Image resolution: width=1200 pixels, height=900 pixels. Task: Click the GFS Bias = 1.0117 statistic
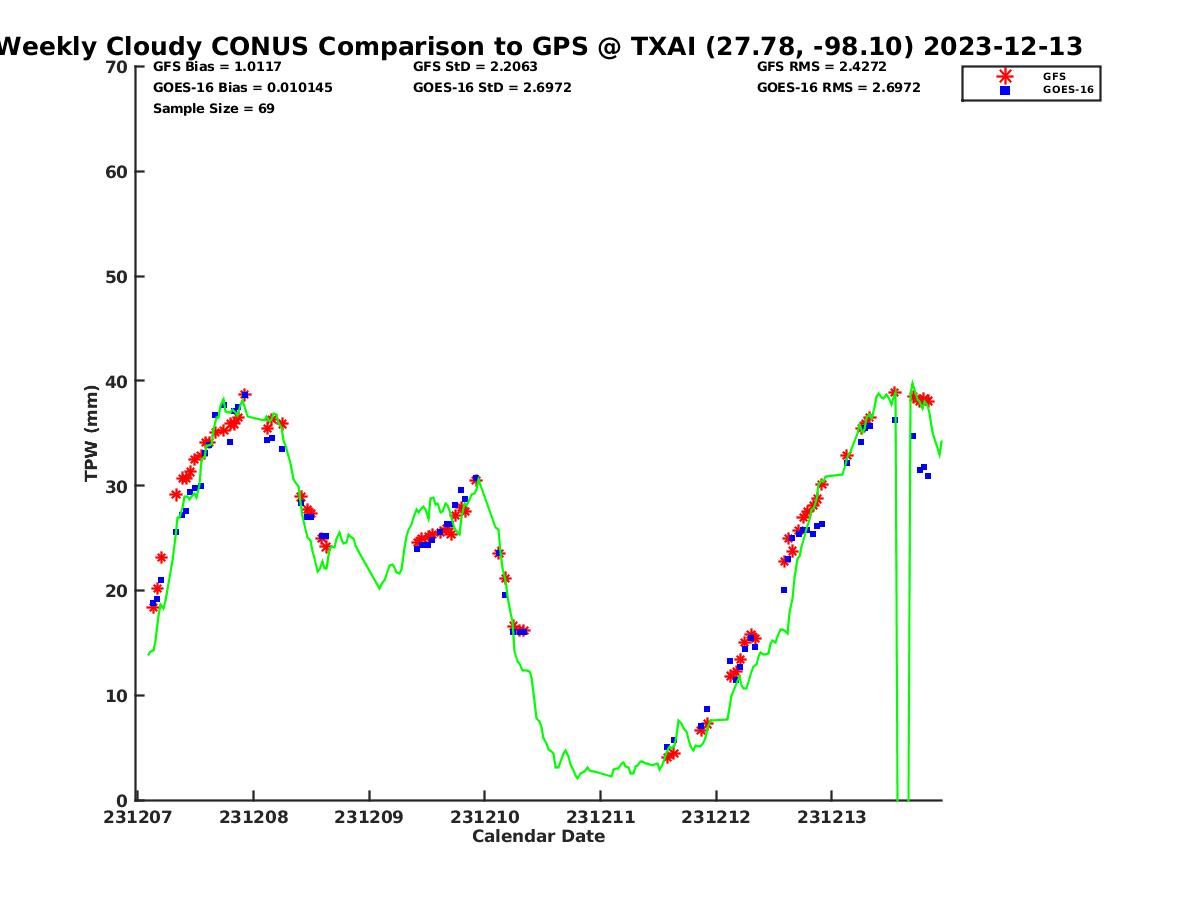[x=217, y=67]
